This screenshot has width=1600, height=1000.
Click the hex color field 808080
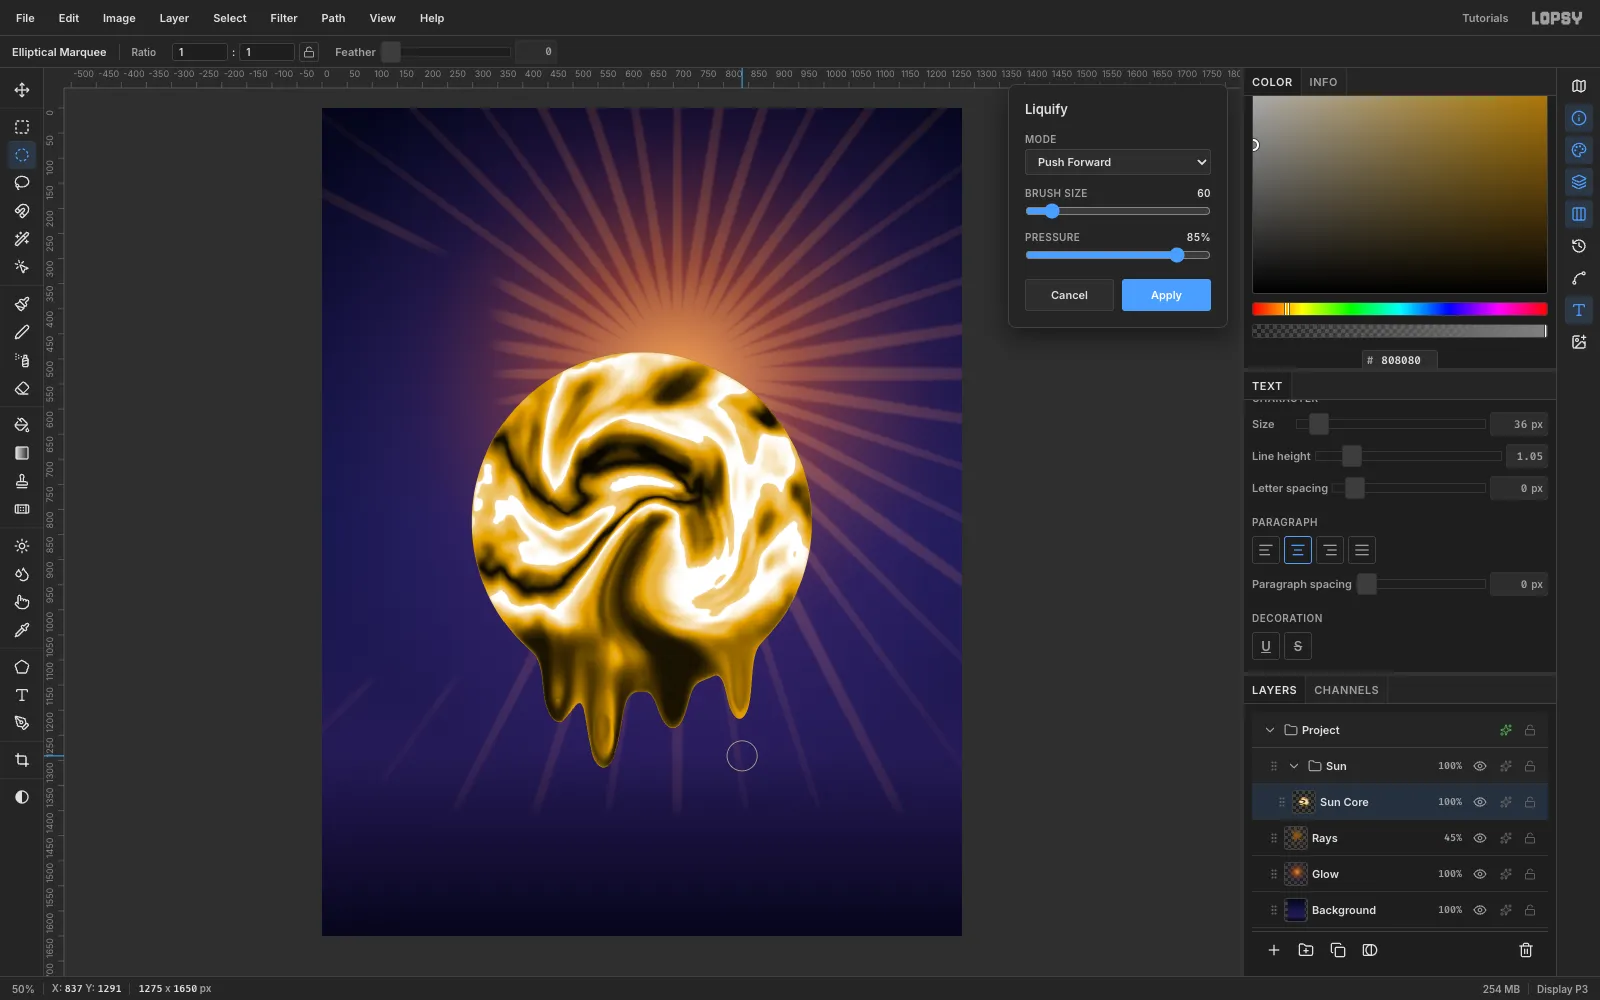click(1400, 360)
